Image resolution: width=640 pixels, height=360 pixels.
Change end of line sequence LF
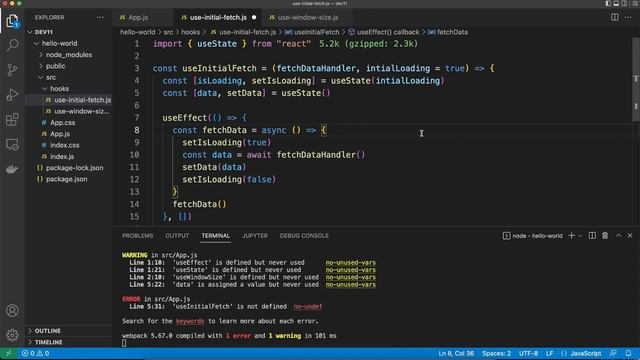(x=549, y=353)
